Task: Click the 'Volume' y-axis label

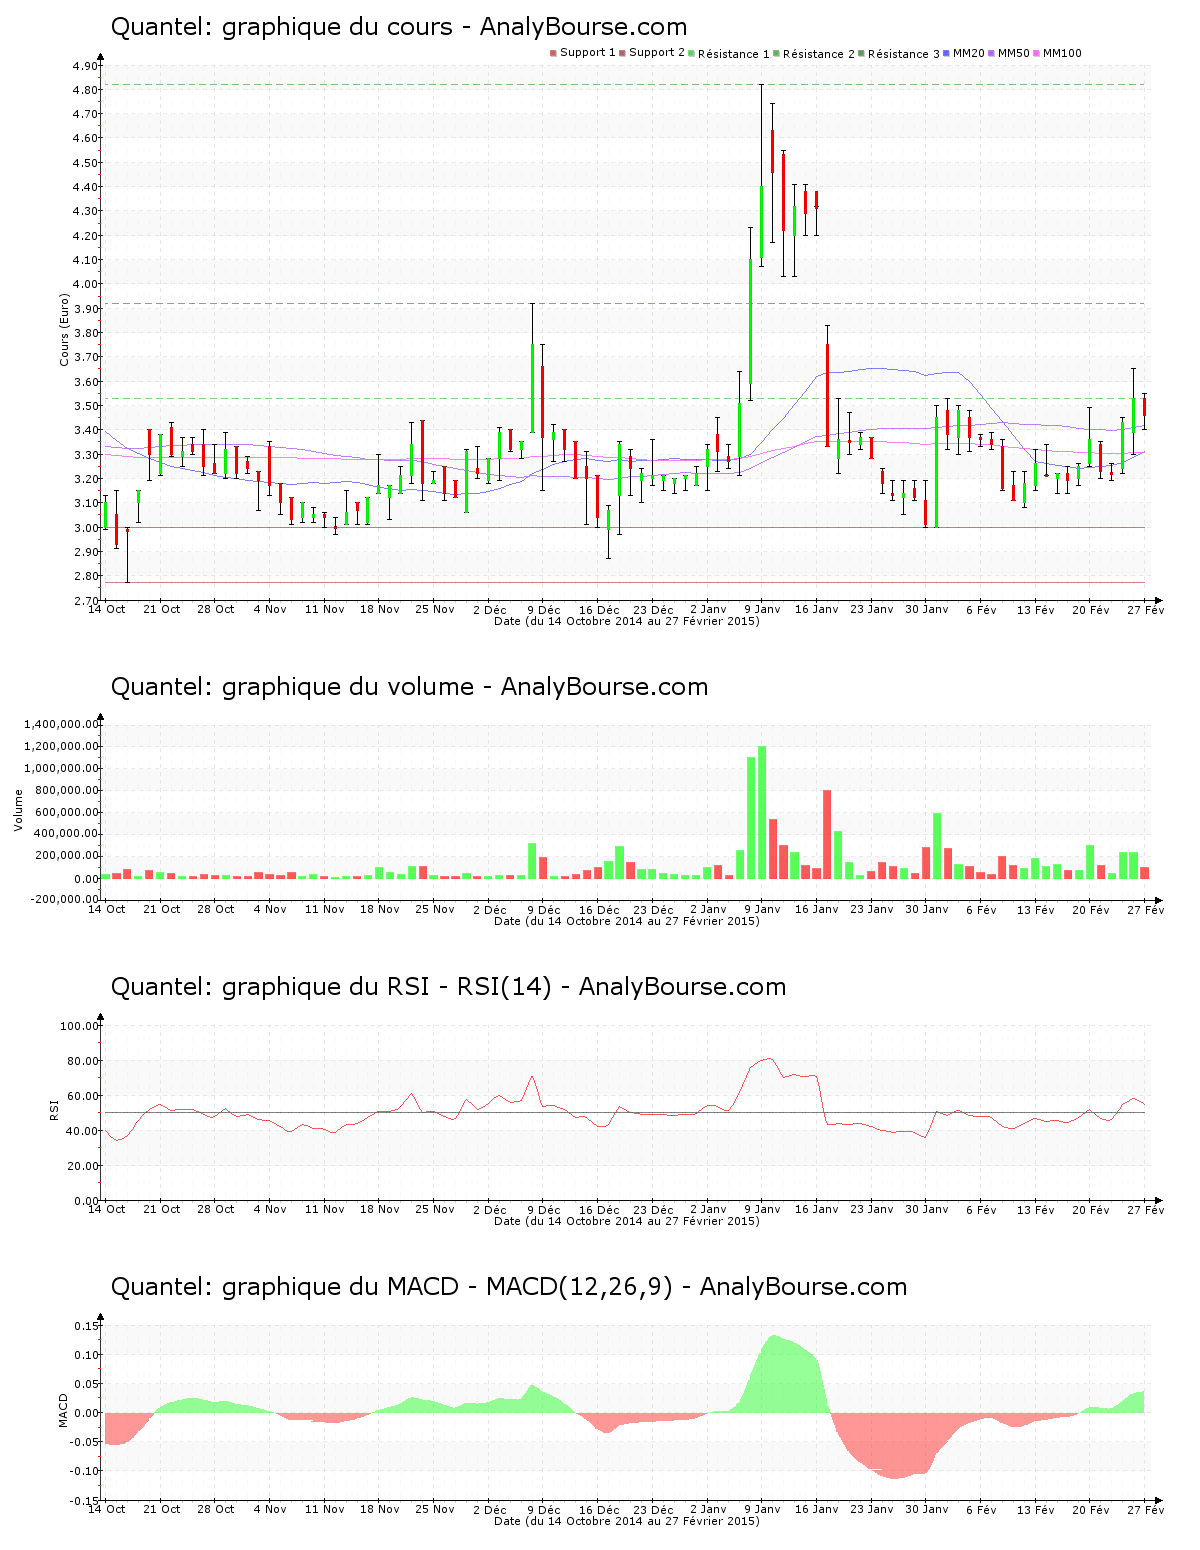Action: tap(18, 810)
